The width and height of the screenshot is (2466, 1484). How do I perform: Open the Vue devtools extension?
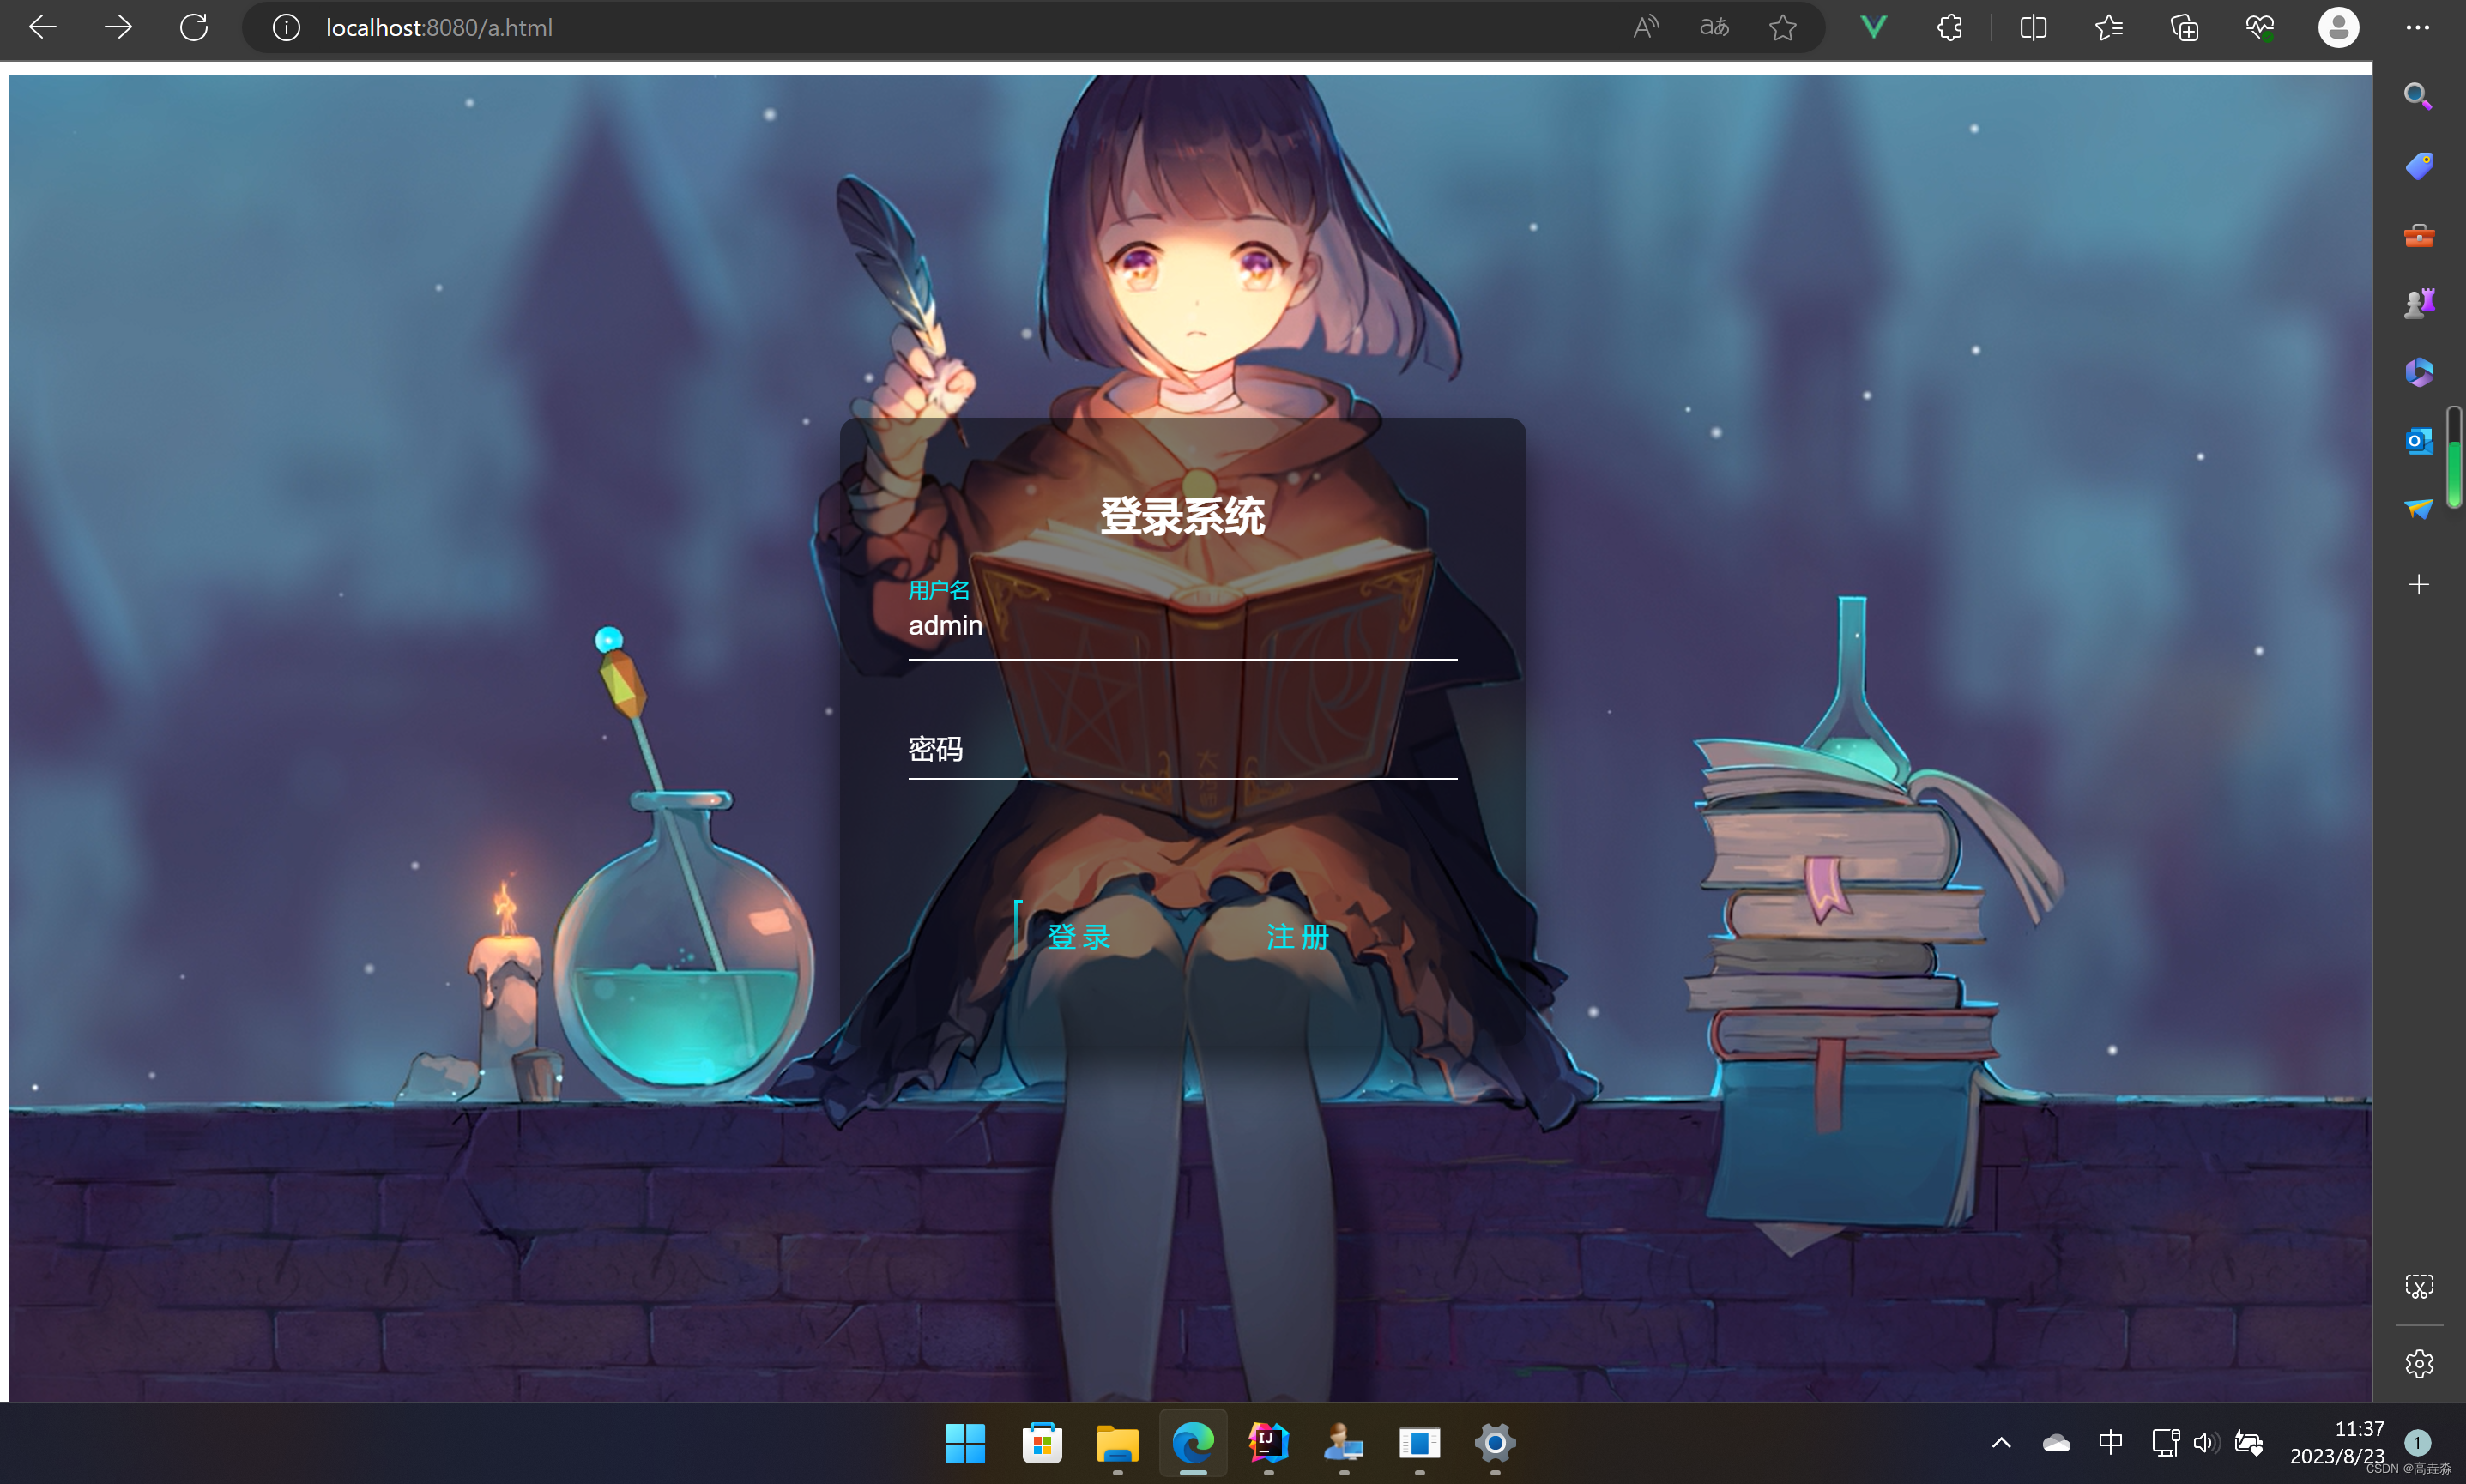click(1874, 27)
